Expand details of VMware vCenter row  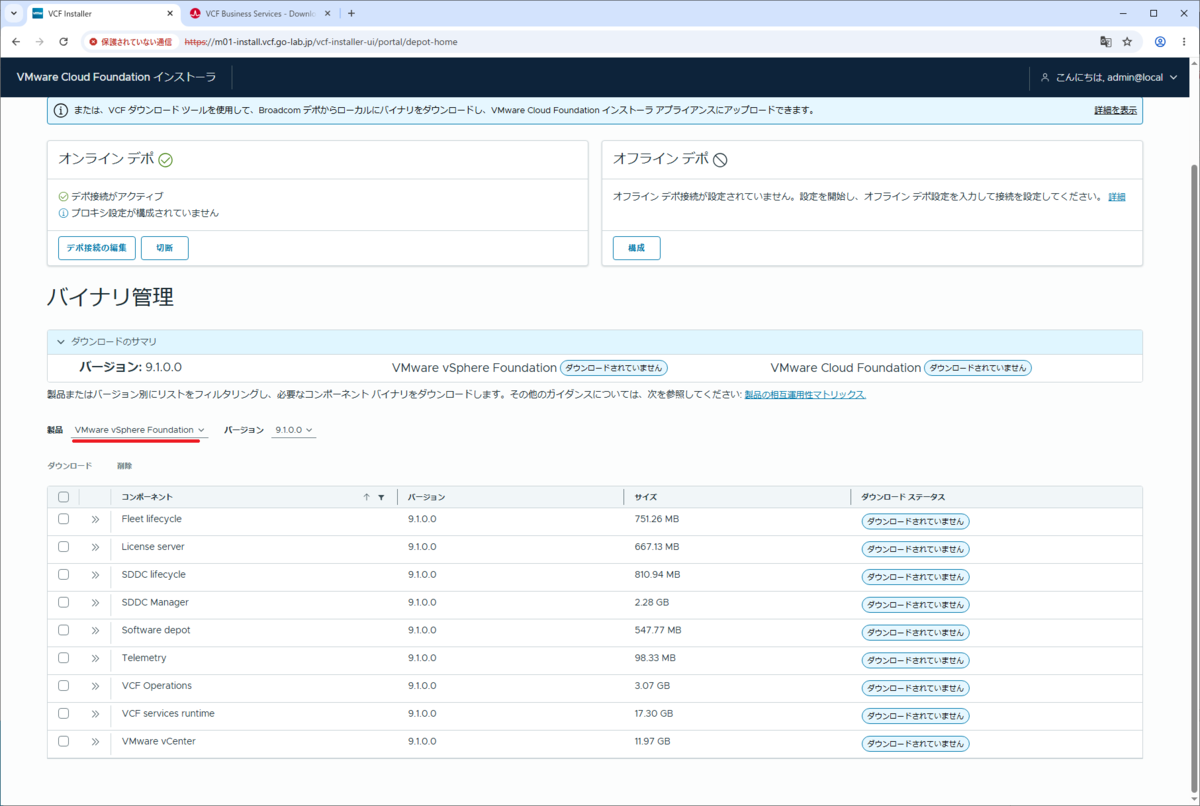coord(95,742)
